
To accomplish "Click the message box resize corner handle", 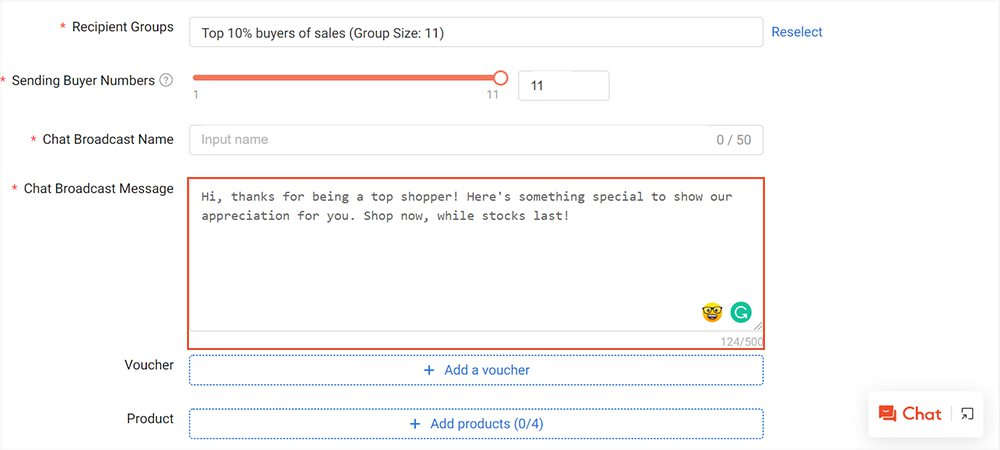I will click(x=757, y=325).
